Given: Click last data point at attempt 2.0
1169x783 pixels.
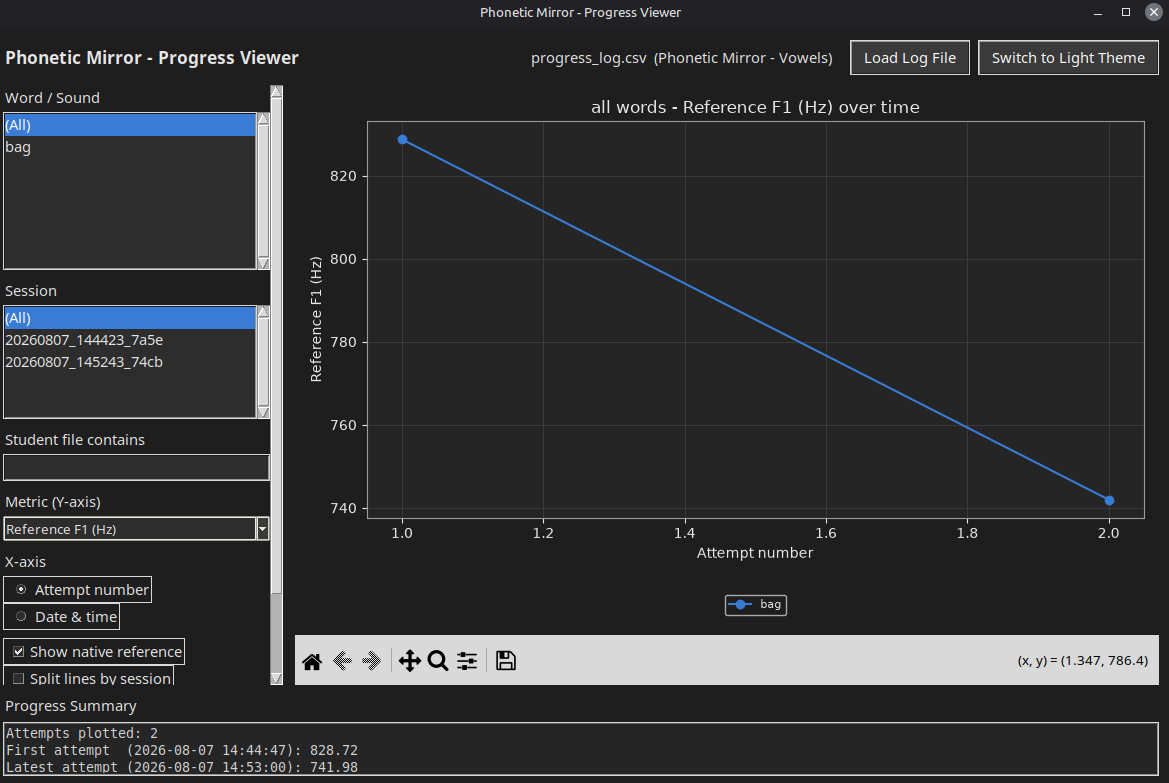Looking at the screenshot, I should click(1109, 500).
